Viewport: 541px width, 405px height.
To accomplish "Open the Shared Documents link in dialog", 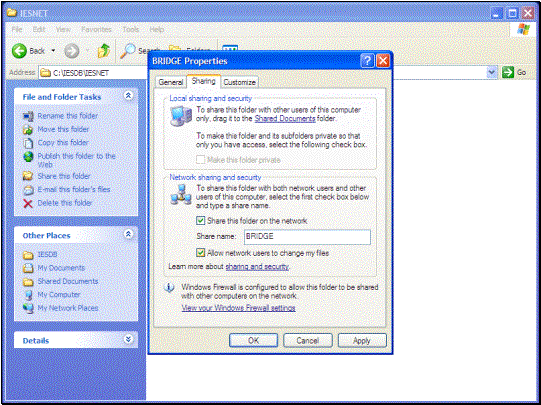I will coord(285,119).
